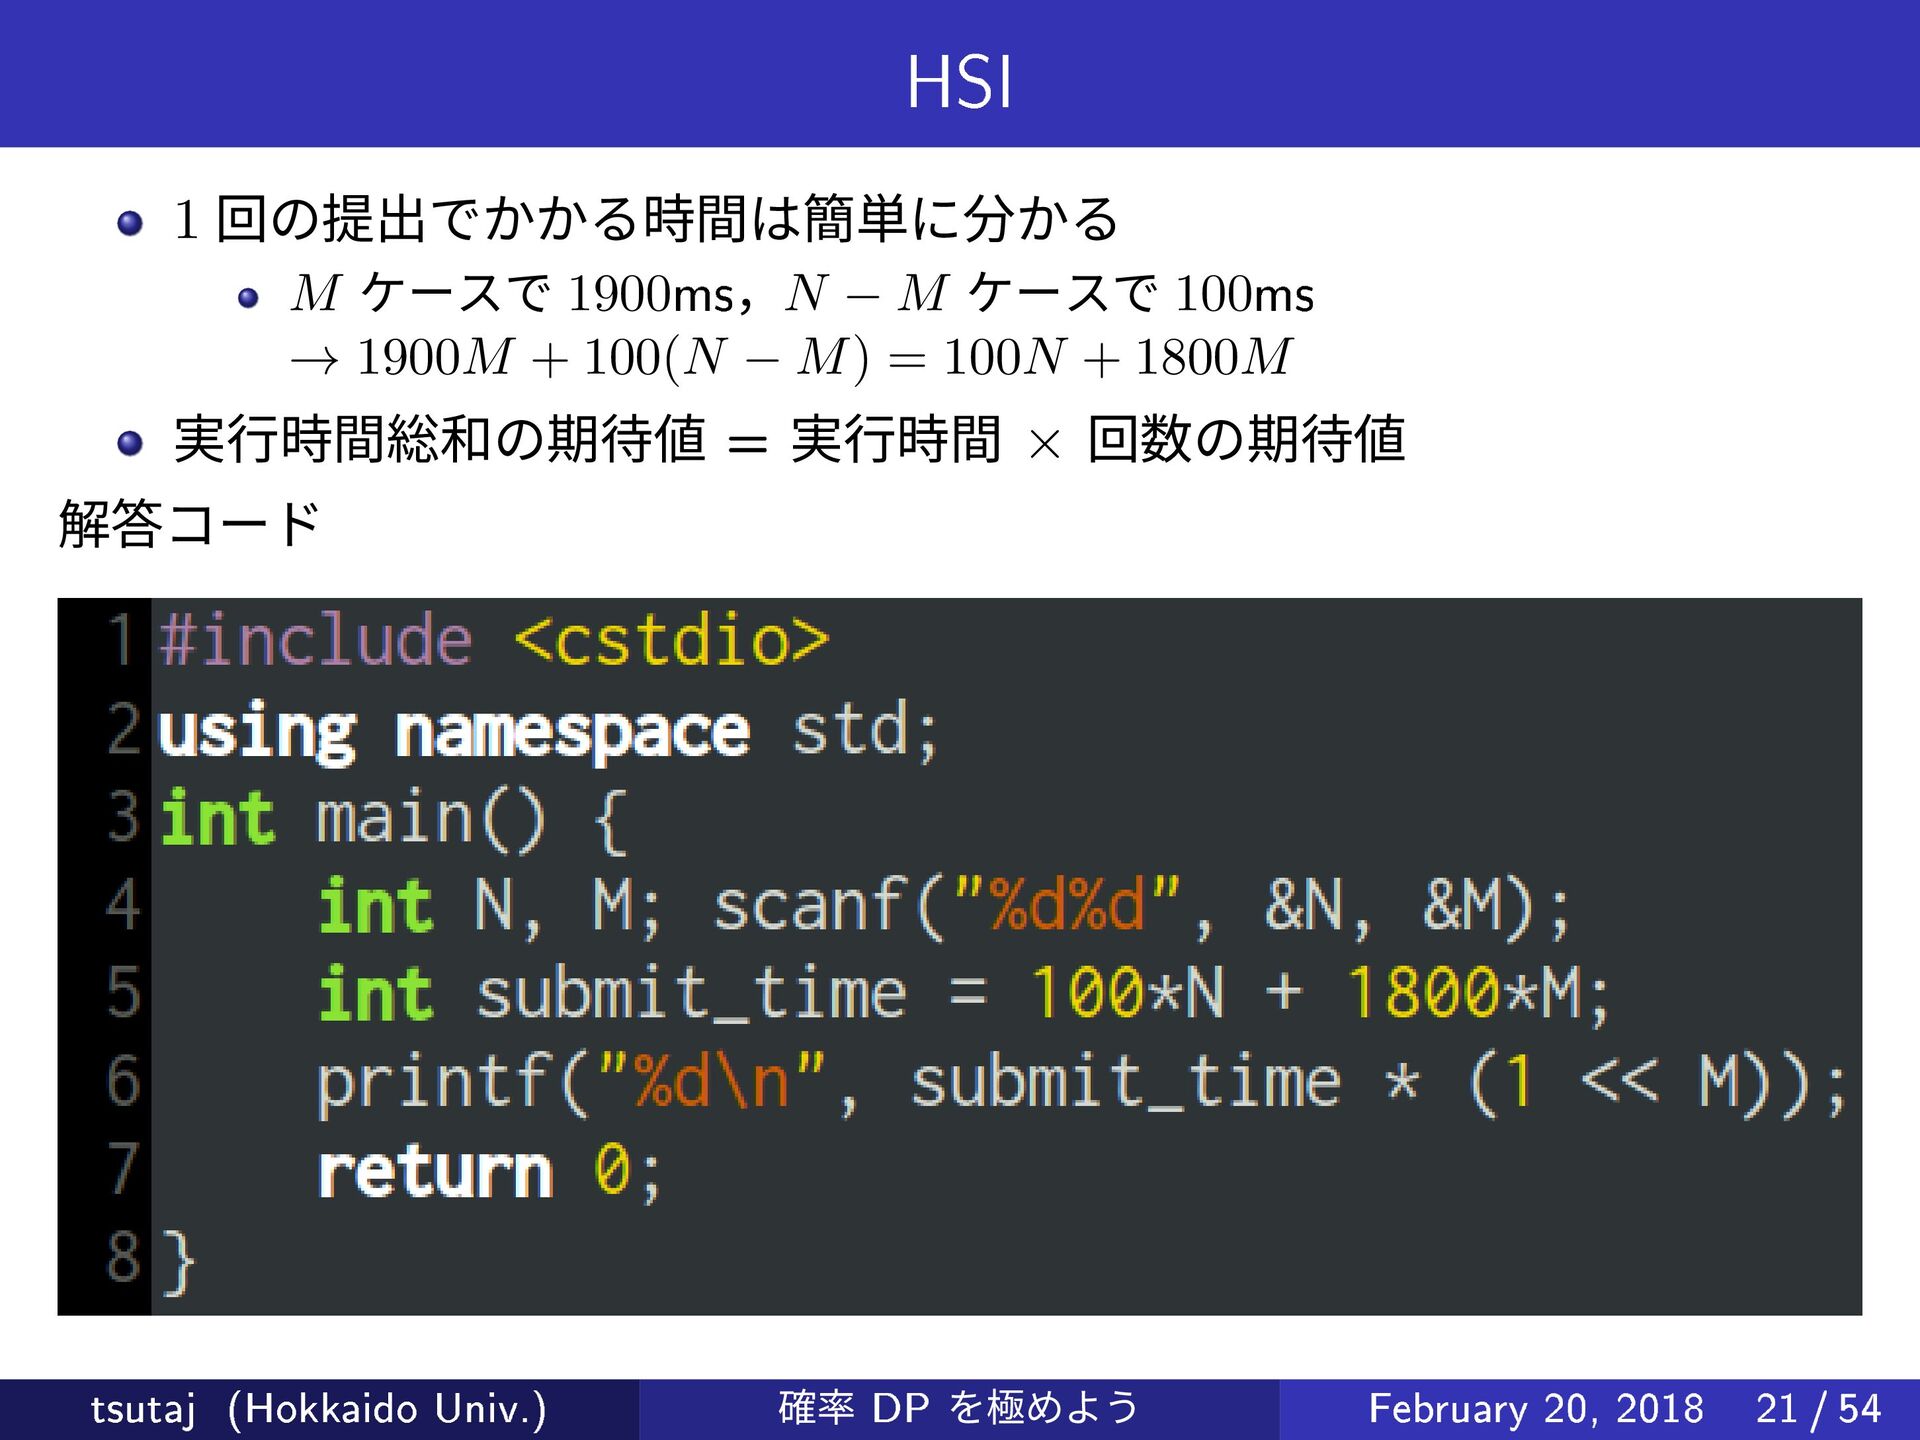Screen dimensions: 1920x1440
Task: Click the bullet before 実行時間総和の期待値
Action: click(130, 442)
